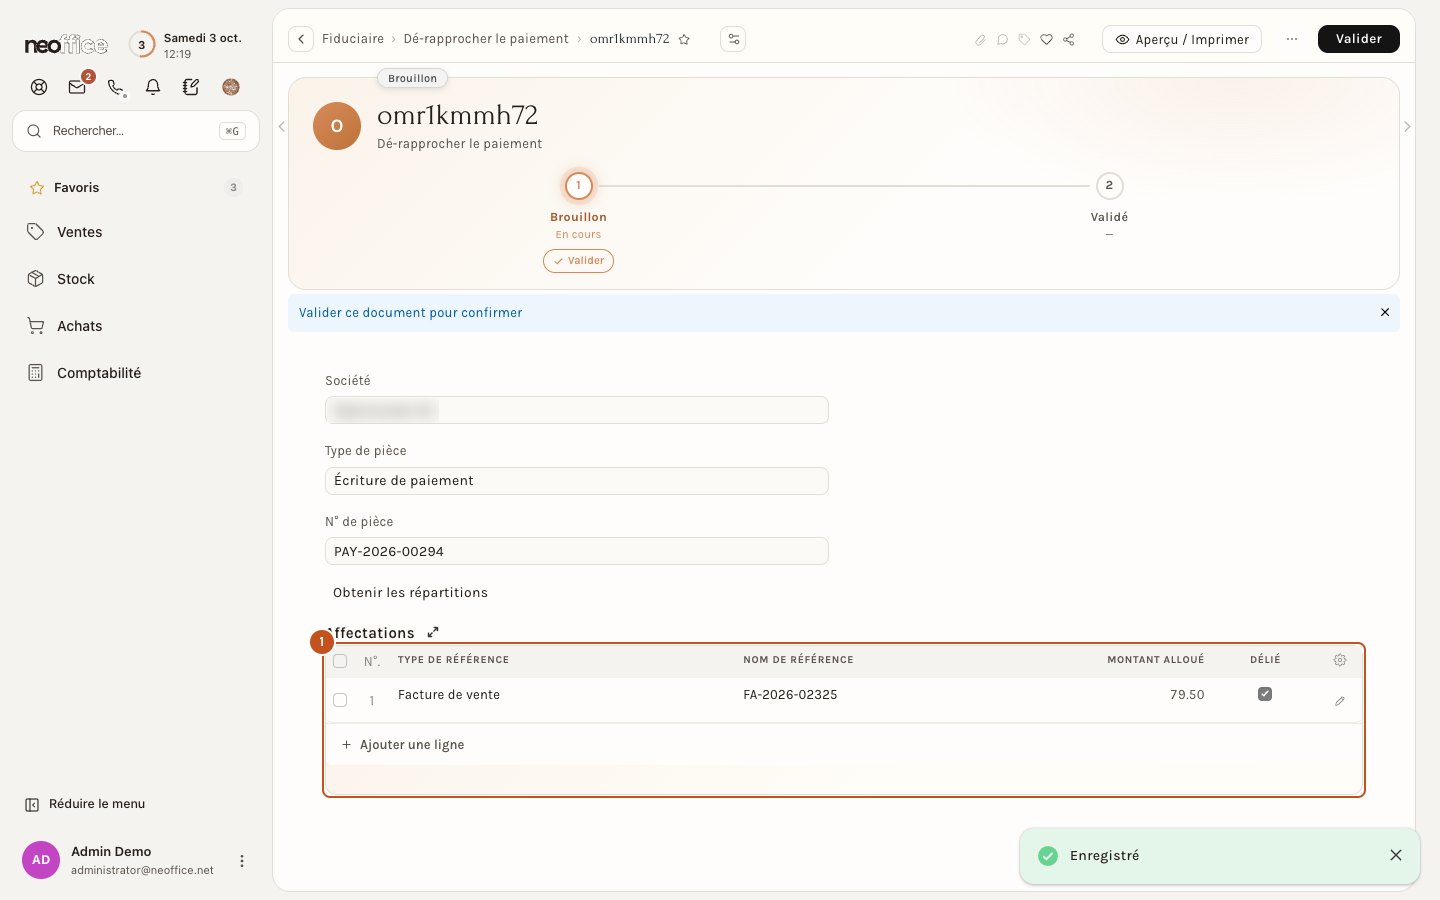Click the attachment paperclip icon

980,40
